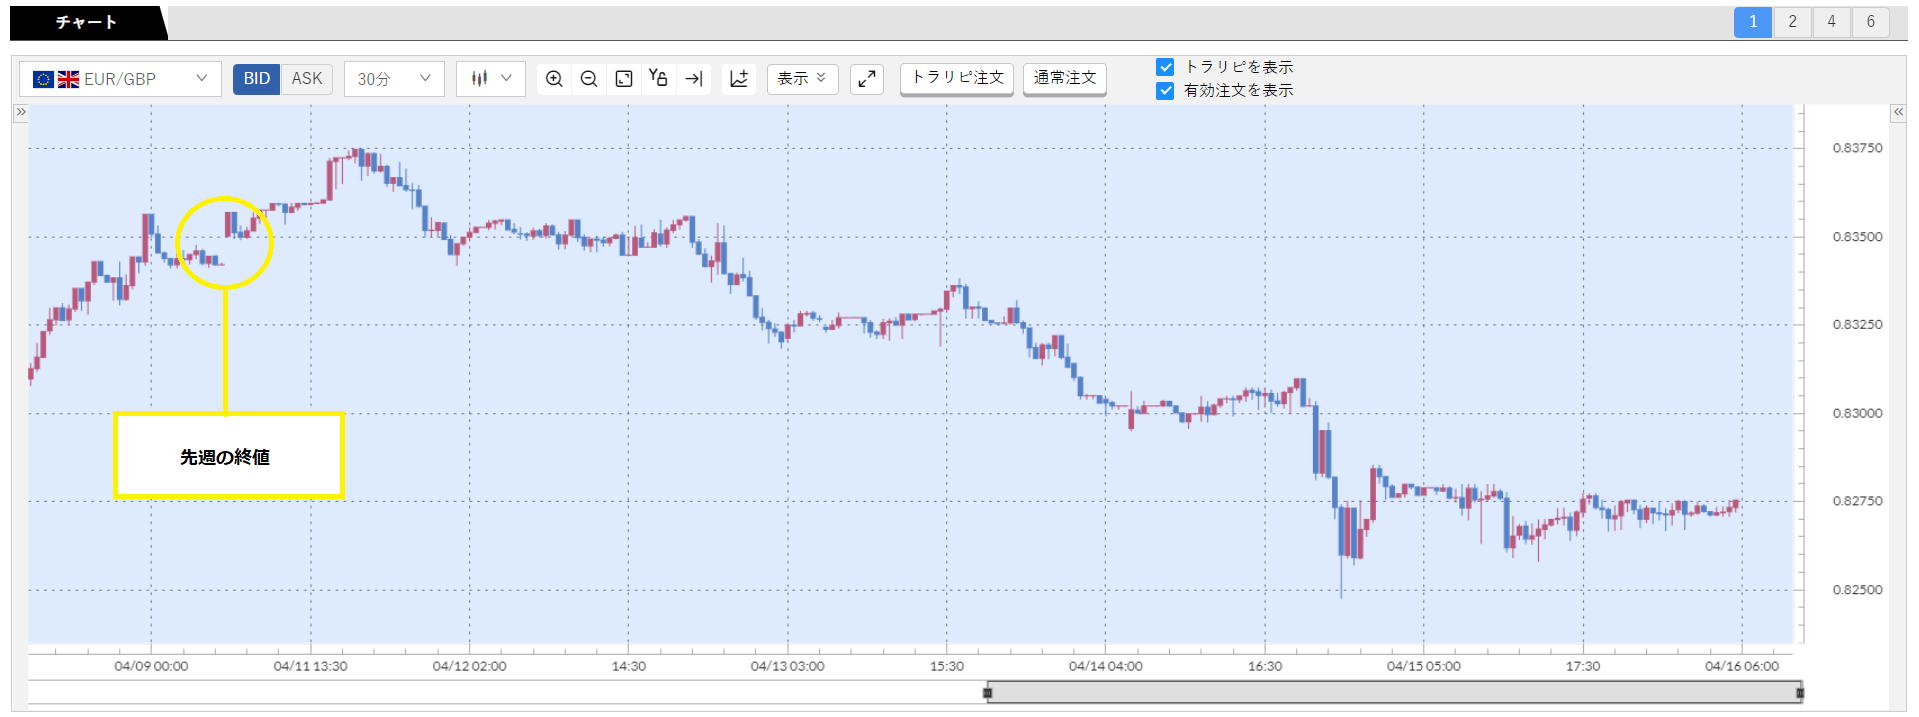This screenshot has width=1919, height=717.
Task: Uncheck トラリピを表示 checkbox
Action: (x=1165, y=67)
